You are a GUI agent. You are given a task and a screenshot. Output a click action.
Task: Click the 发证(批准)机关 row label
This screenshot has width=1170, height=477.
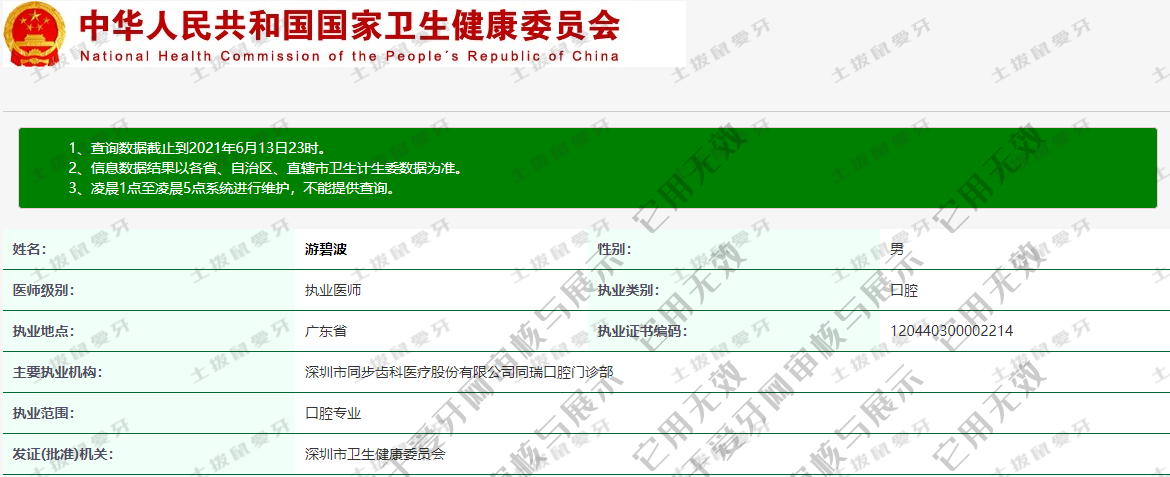[x=60, y=454]
